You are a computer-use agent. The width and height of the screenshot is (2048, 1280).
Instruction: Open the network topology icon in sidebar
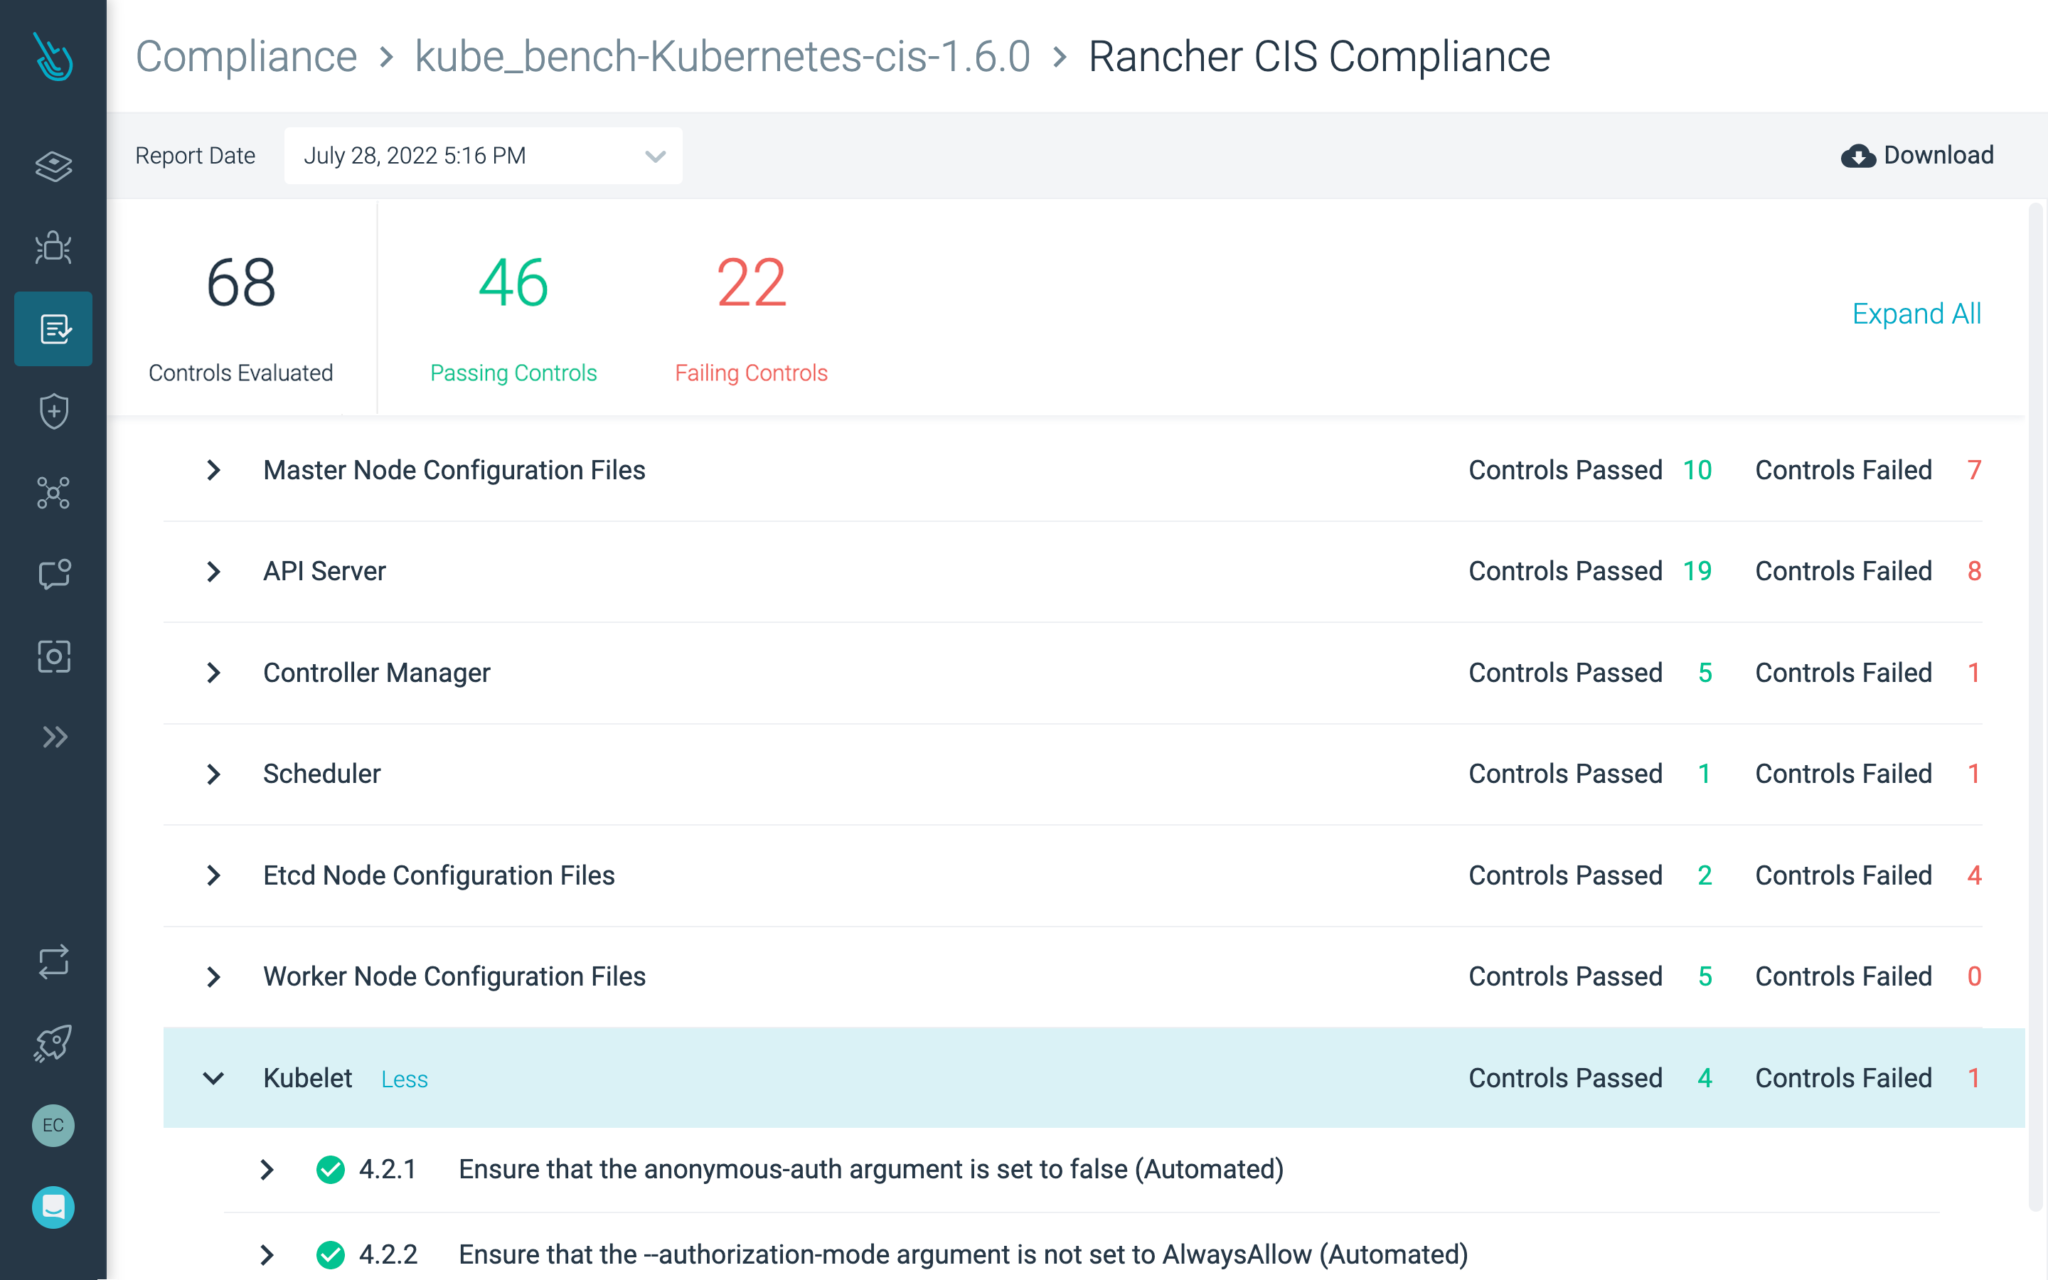pyautogui.click(x=53, y=493)
